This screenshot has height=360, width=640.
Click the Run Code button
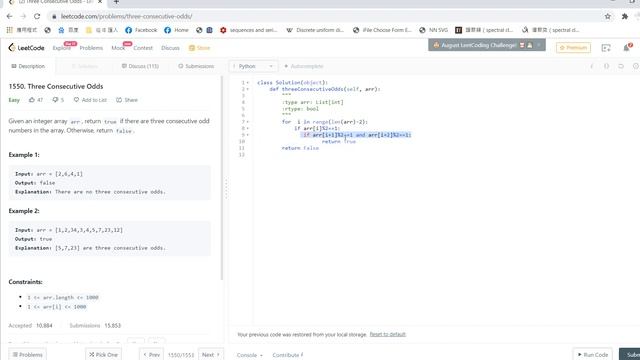click(x=593, y=354)
